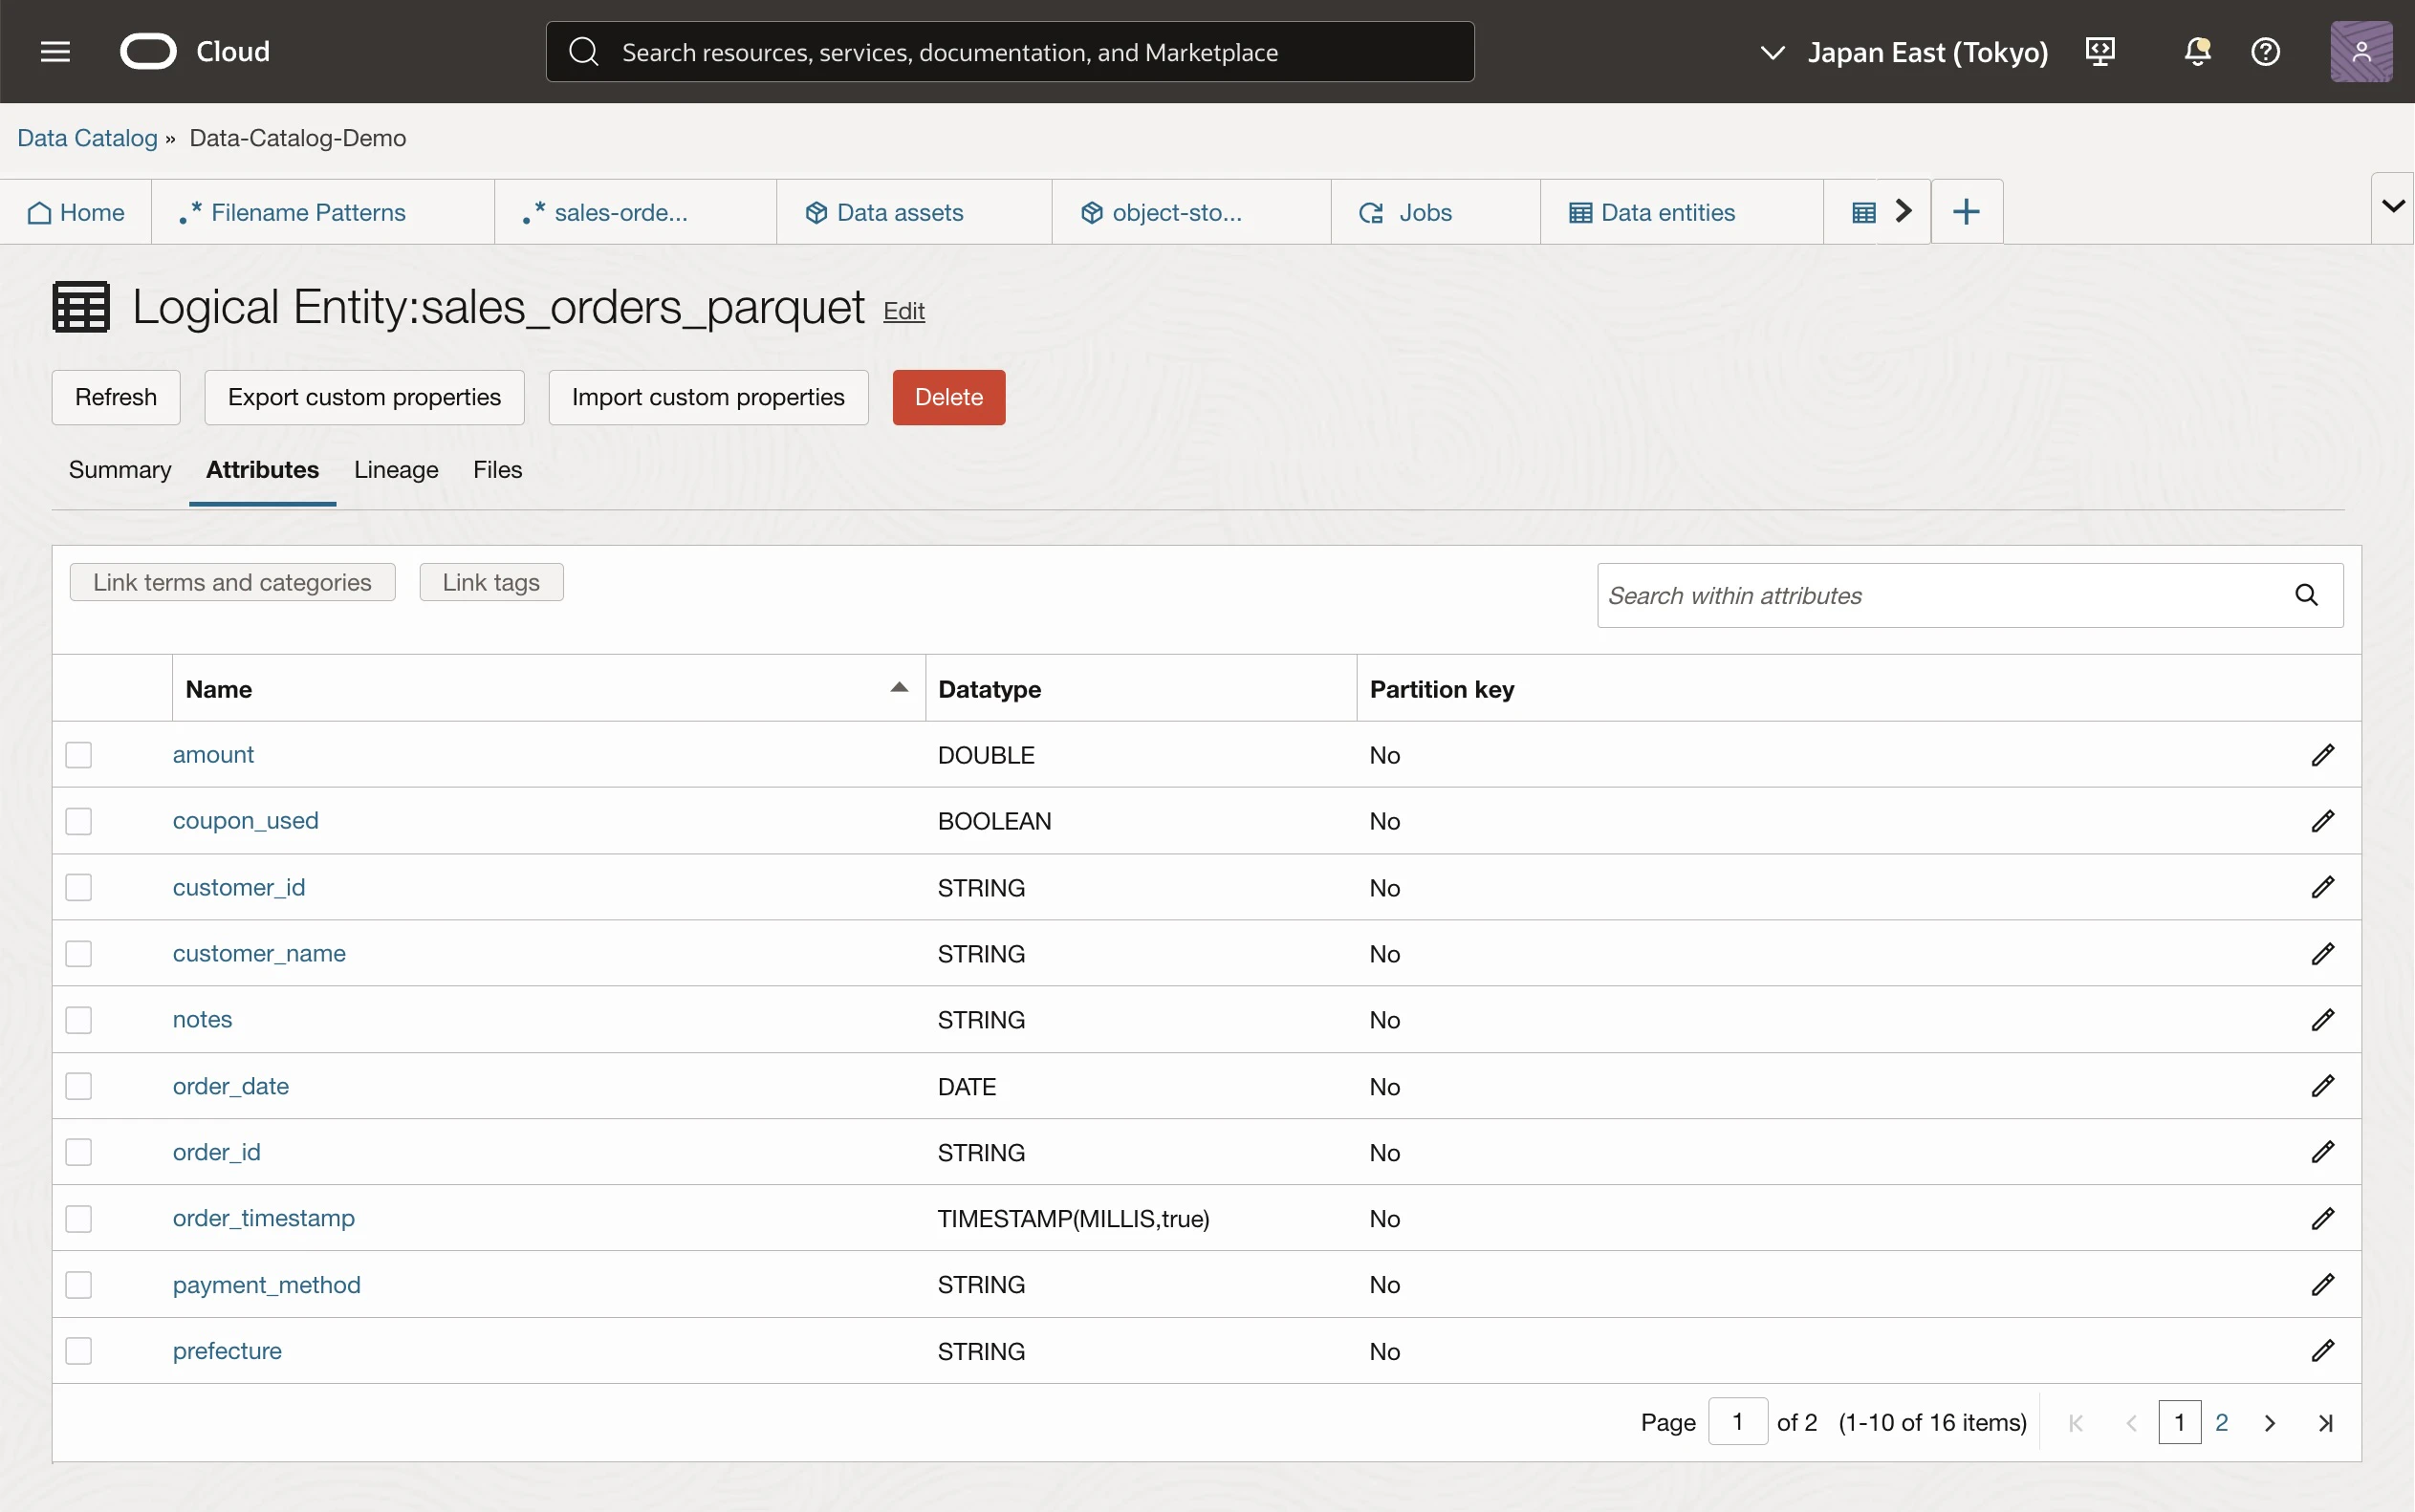Edit the customer_id attribute with pencil icon
The image size is (2415, 1512).
coord(2322,887)
